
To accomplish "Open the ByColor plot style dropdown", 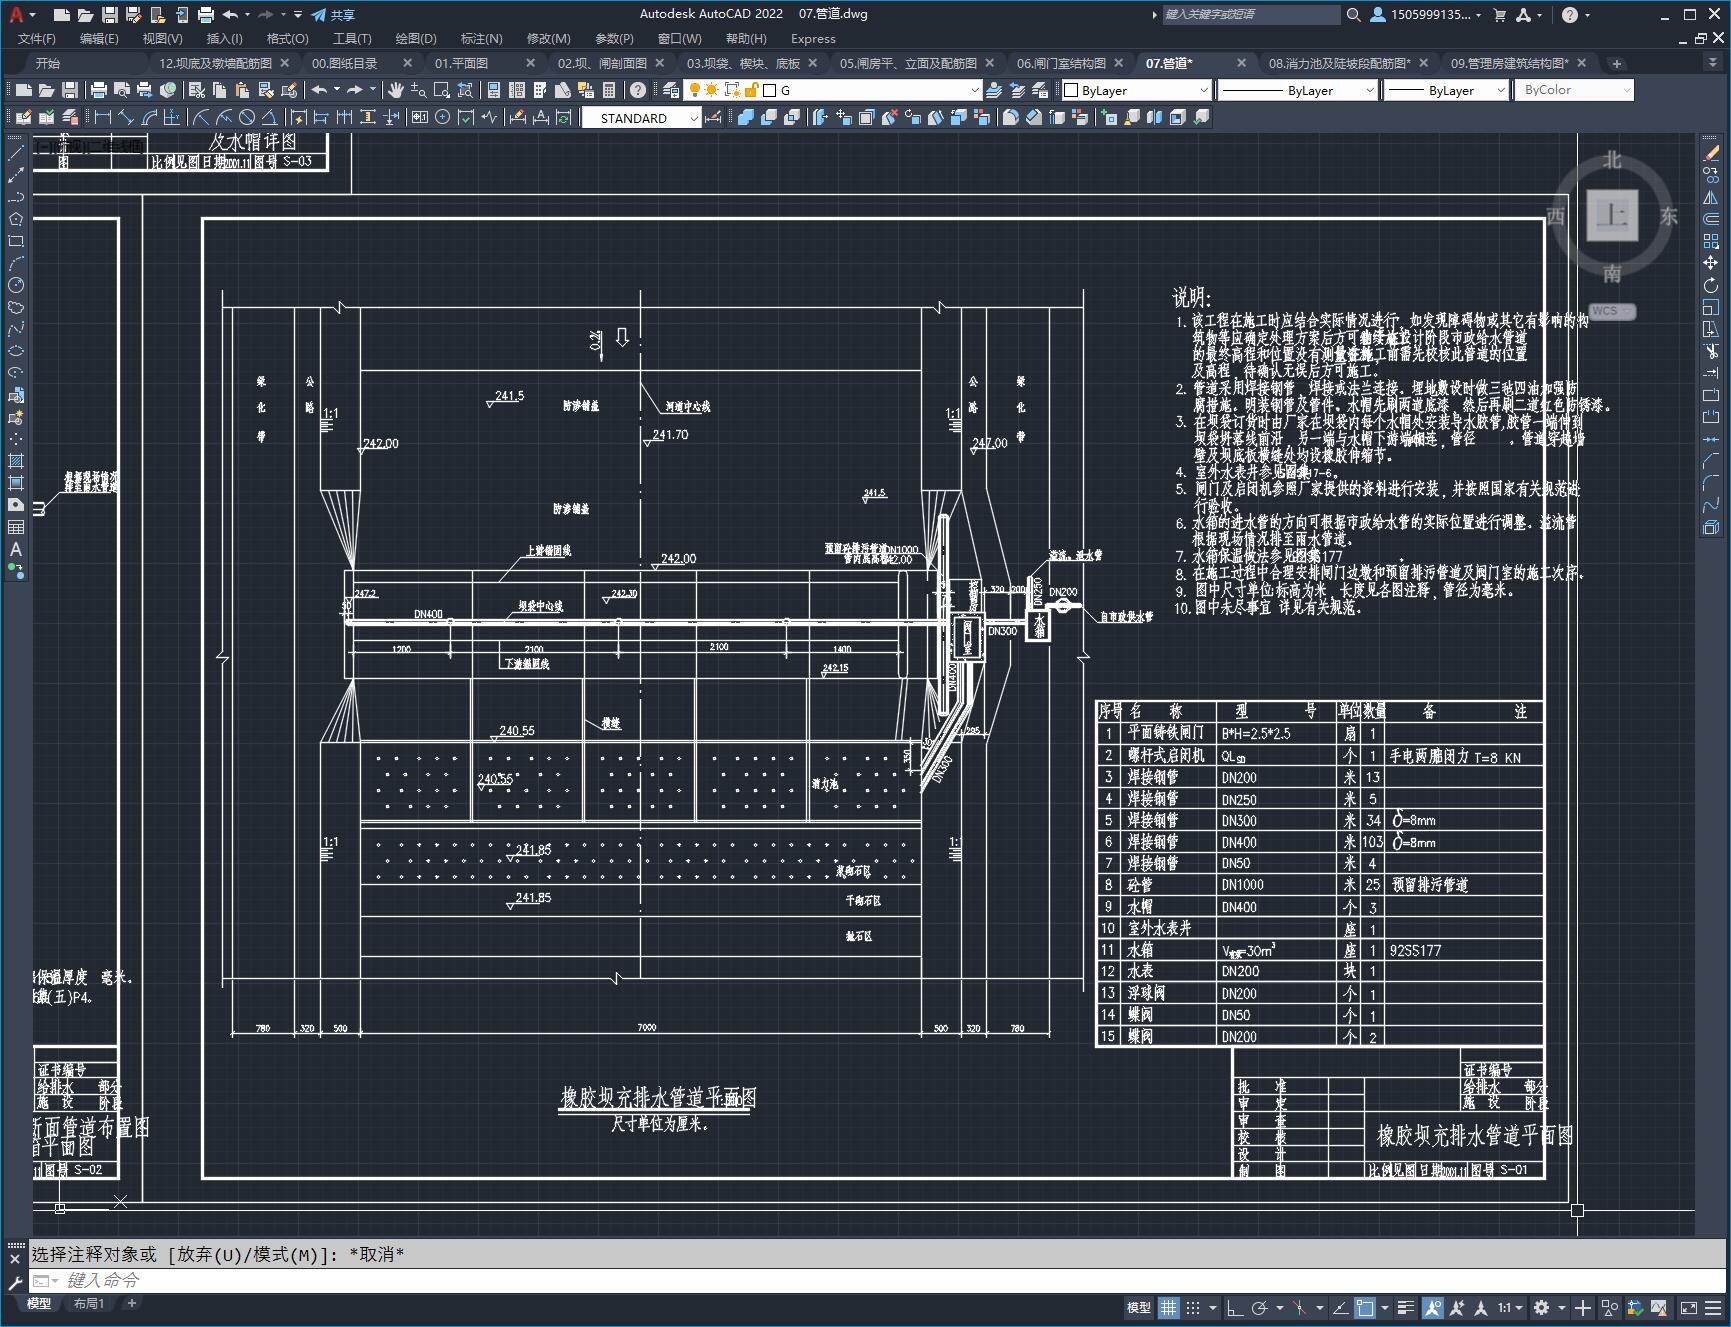I will point(1573,90).
